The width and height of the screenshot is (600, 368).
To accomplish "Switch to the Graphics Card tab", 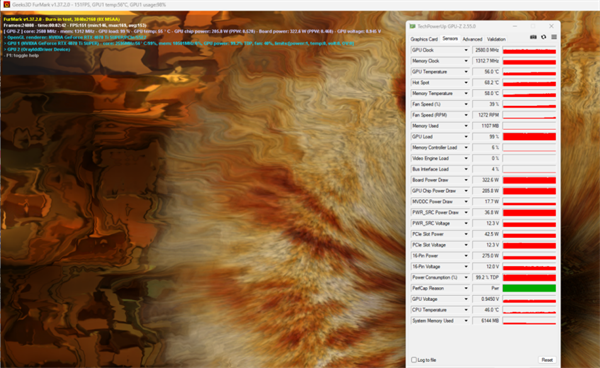I will [x=424, y=39].
